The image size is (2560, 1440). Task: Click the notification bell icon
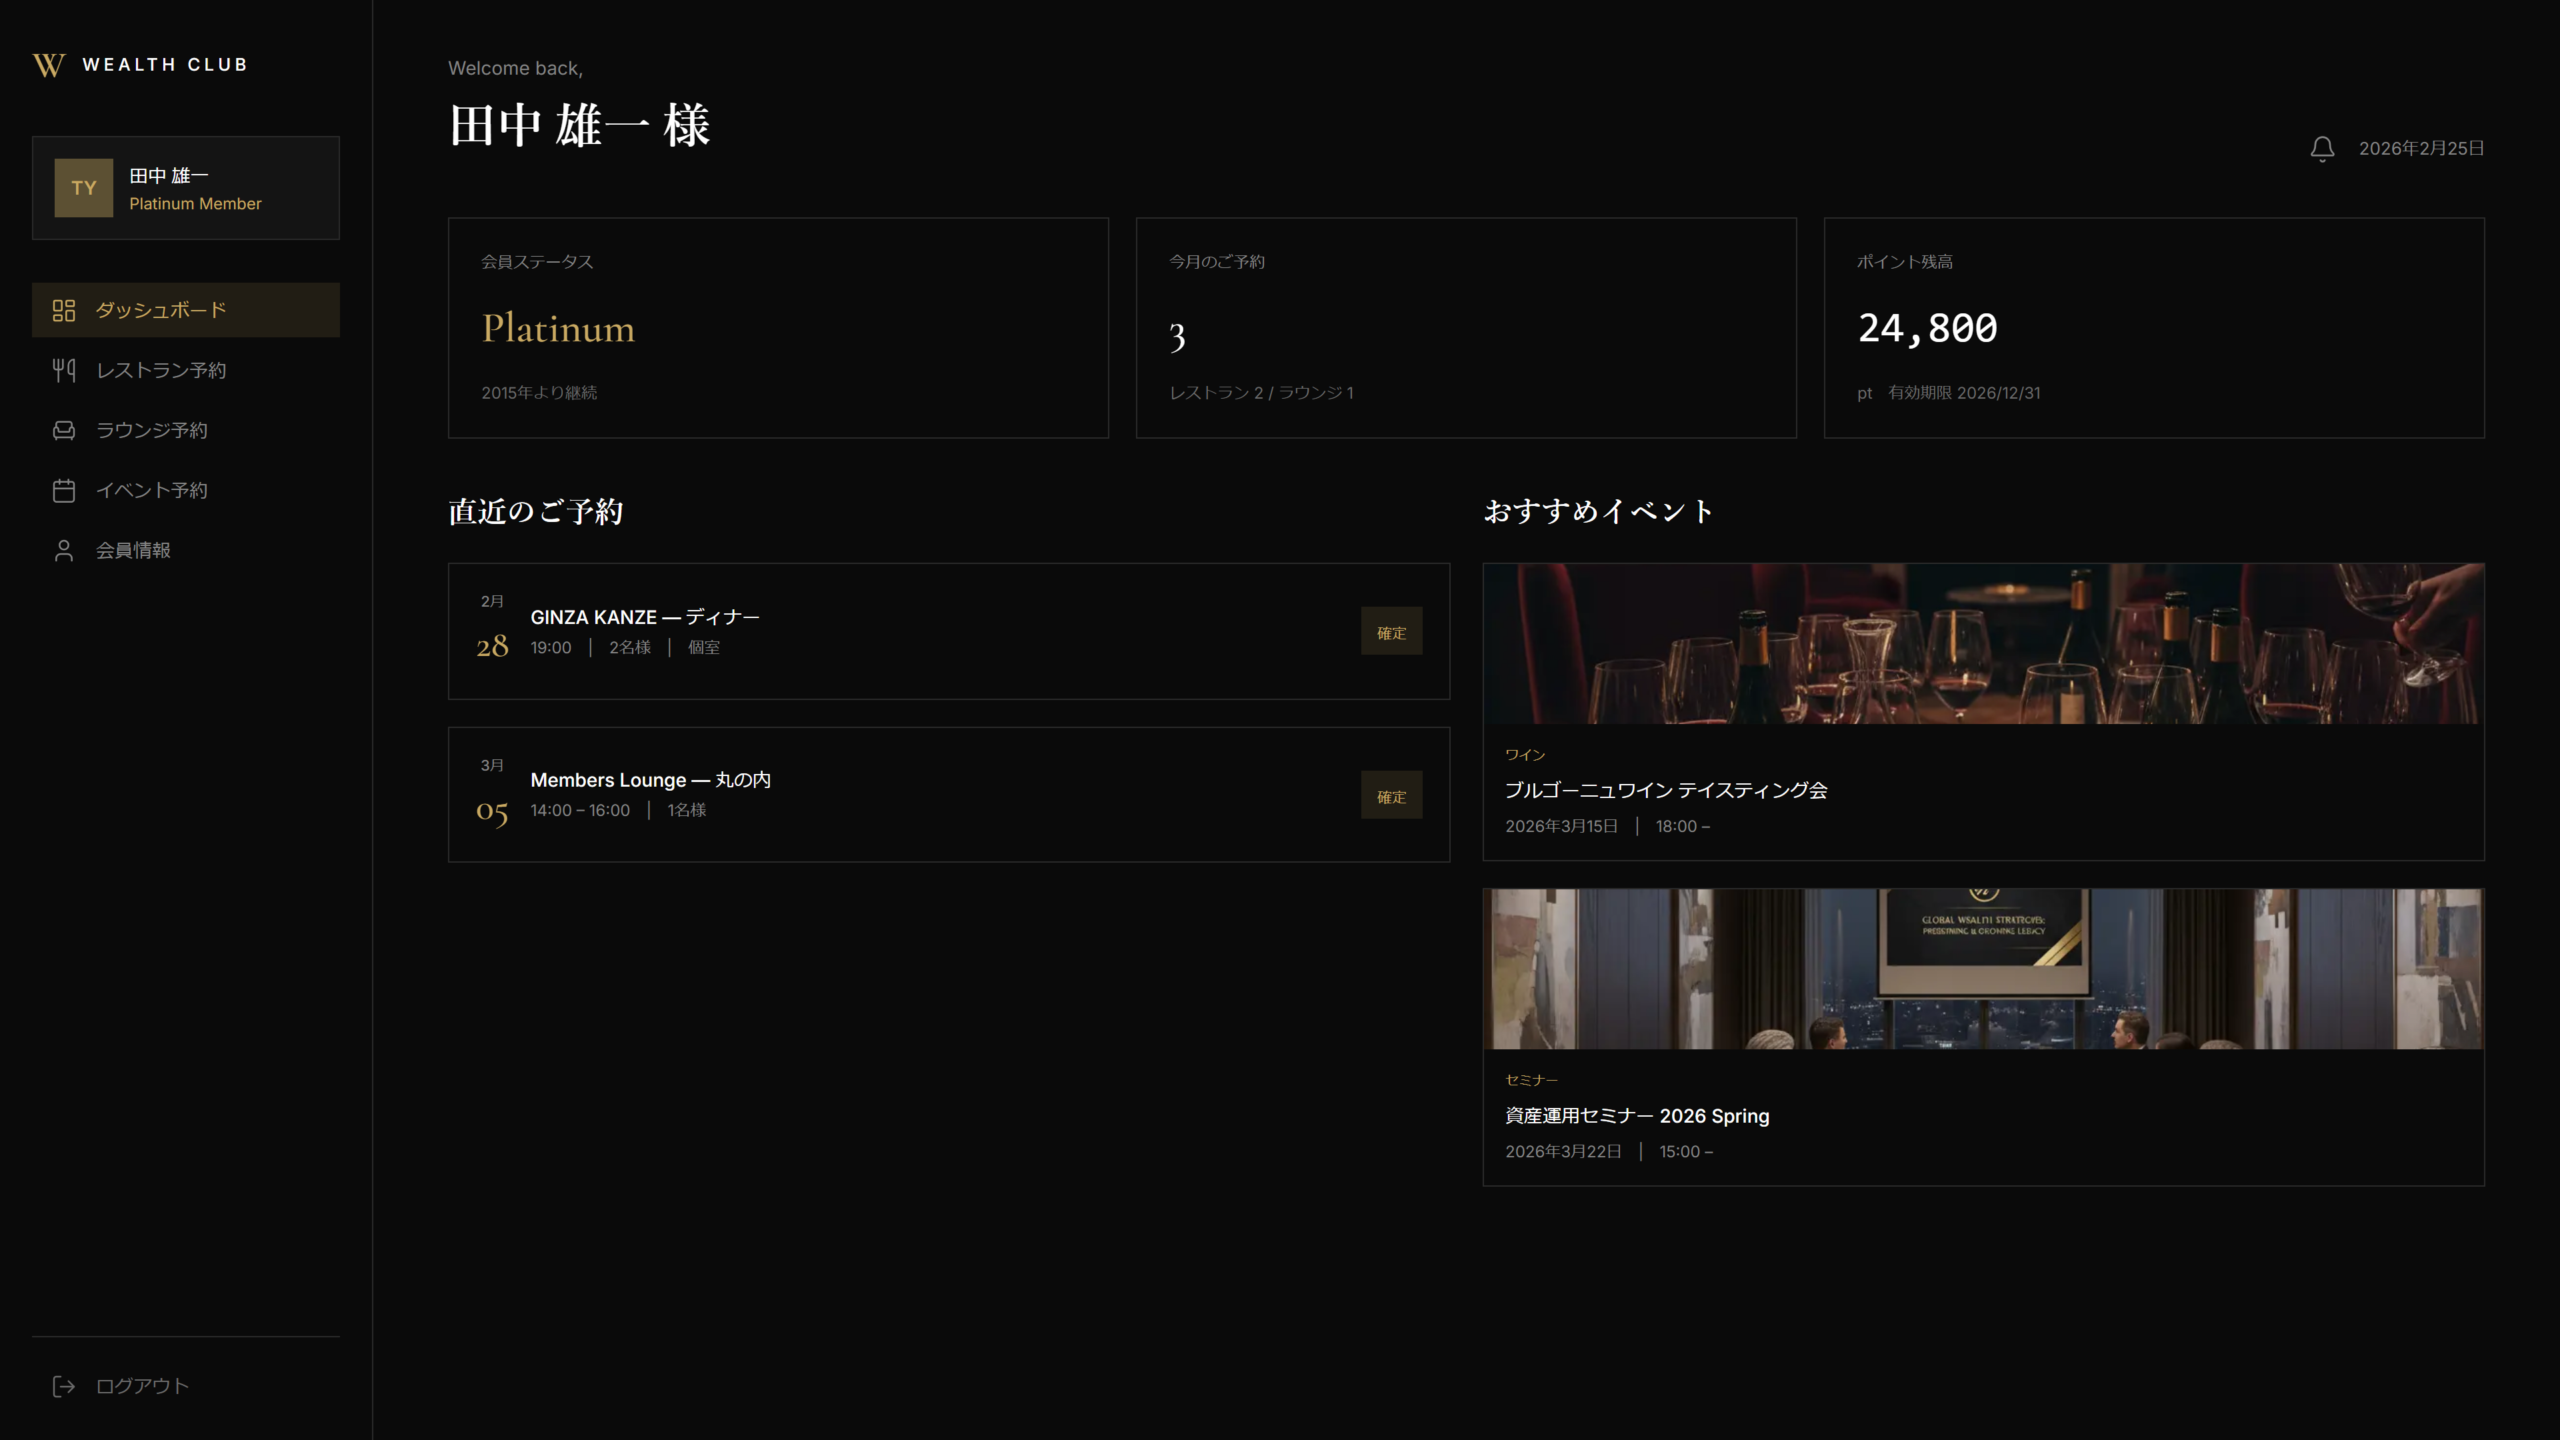(x=2322, y=149)
